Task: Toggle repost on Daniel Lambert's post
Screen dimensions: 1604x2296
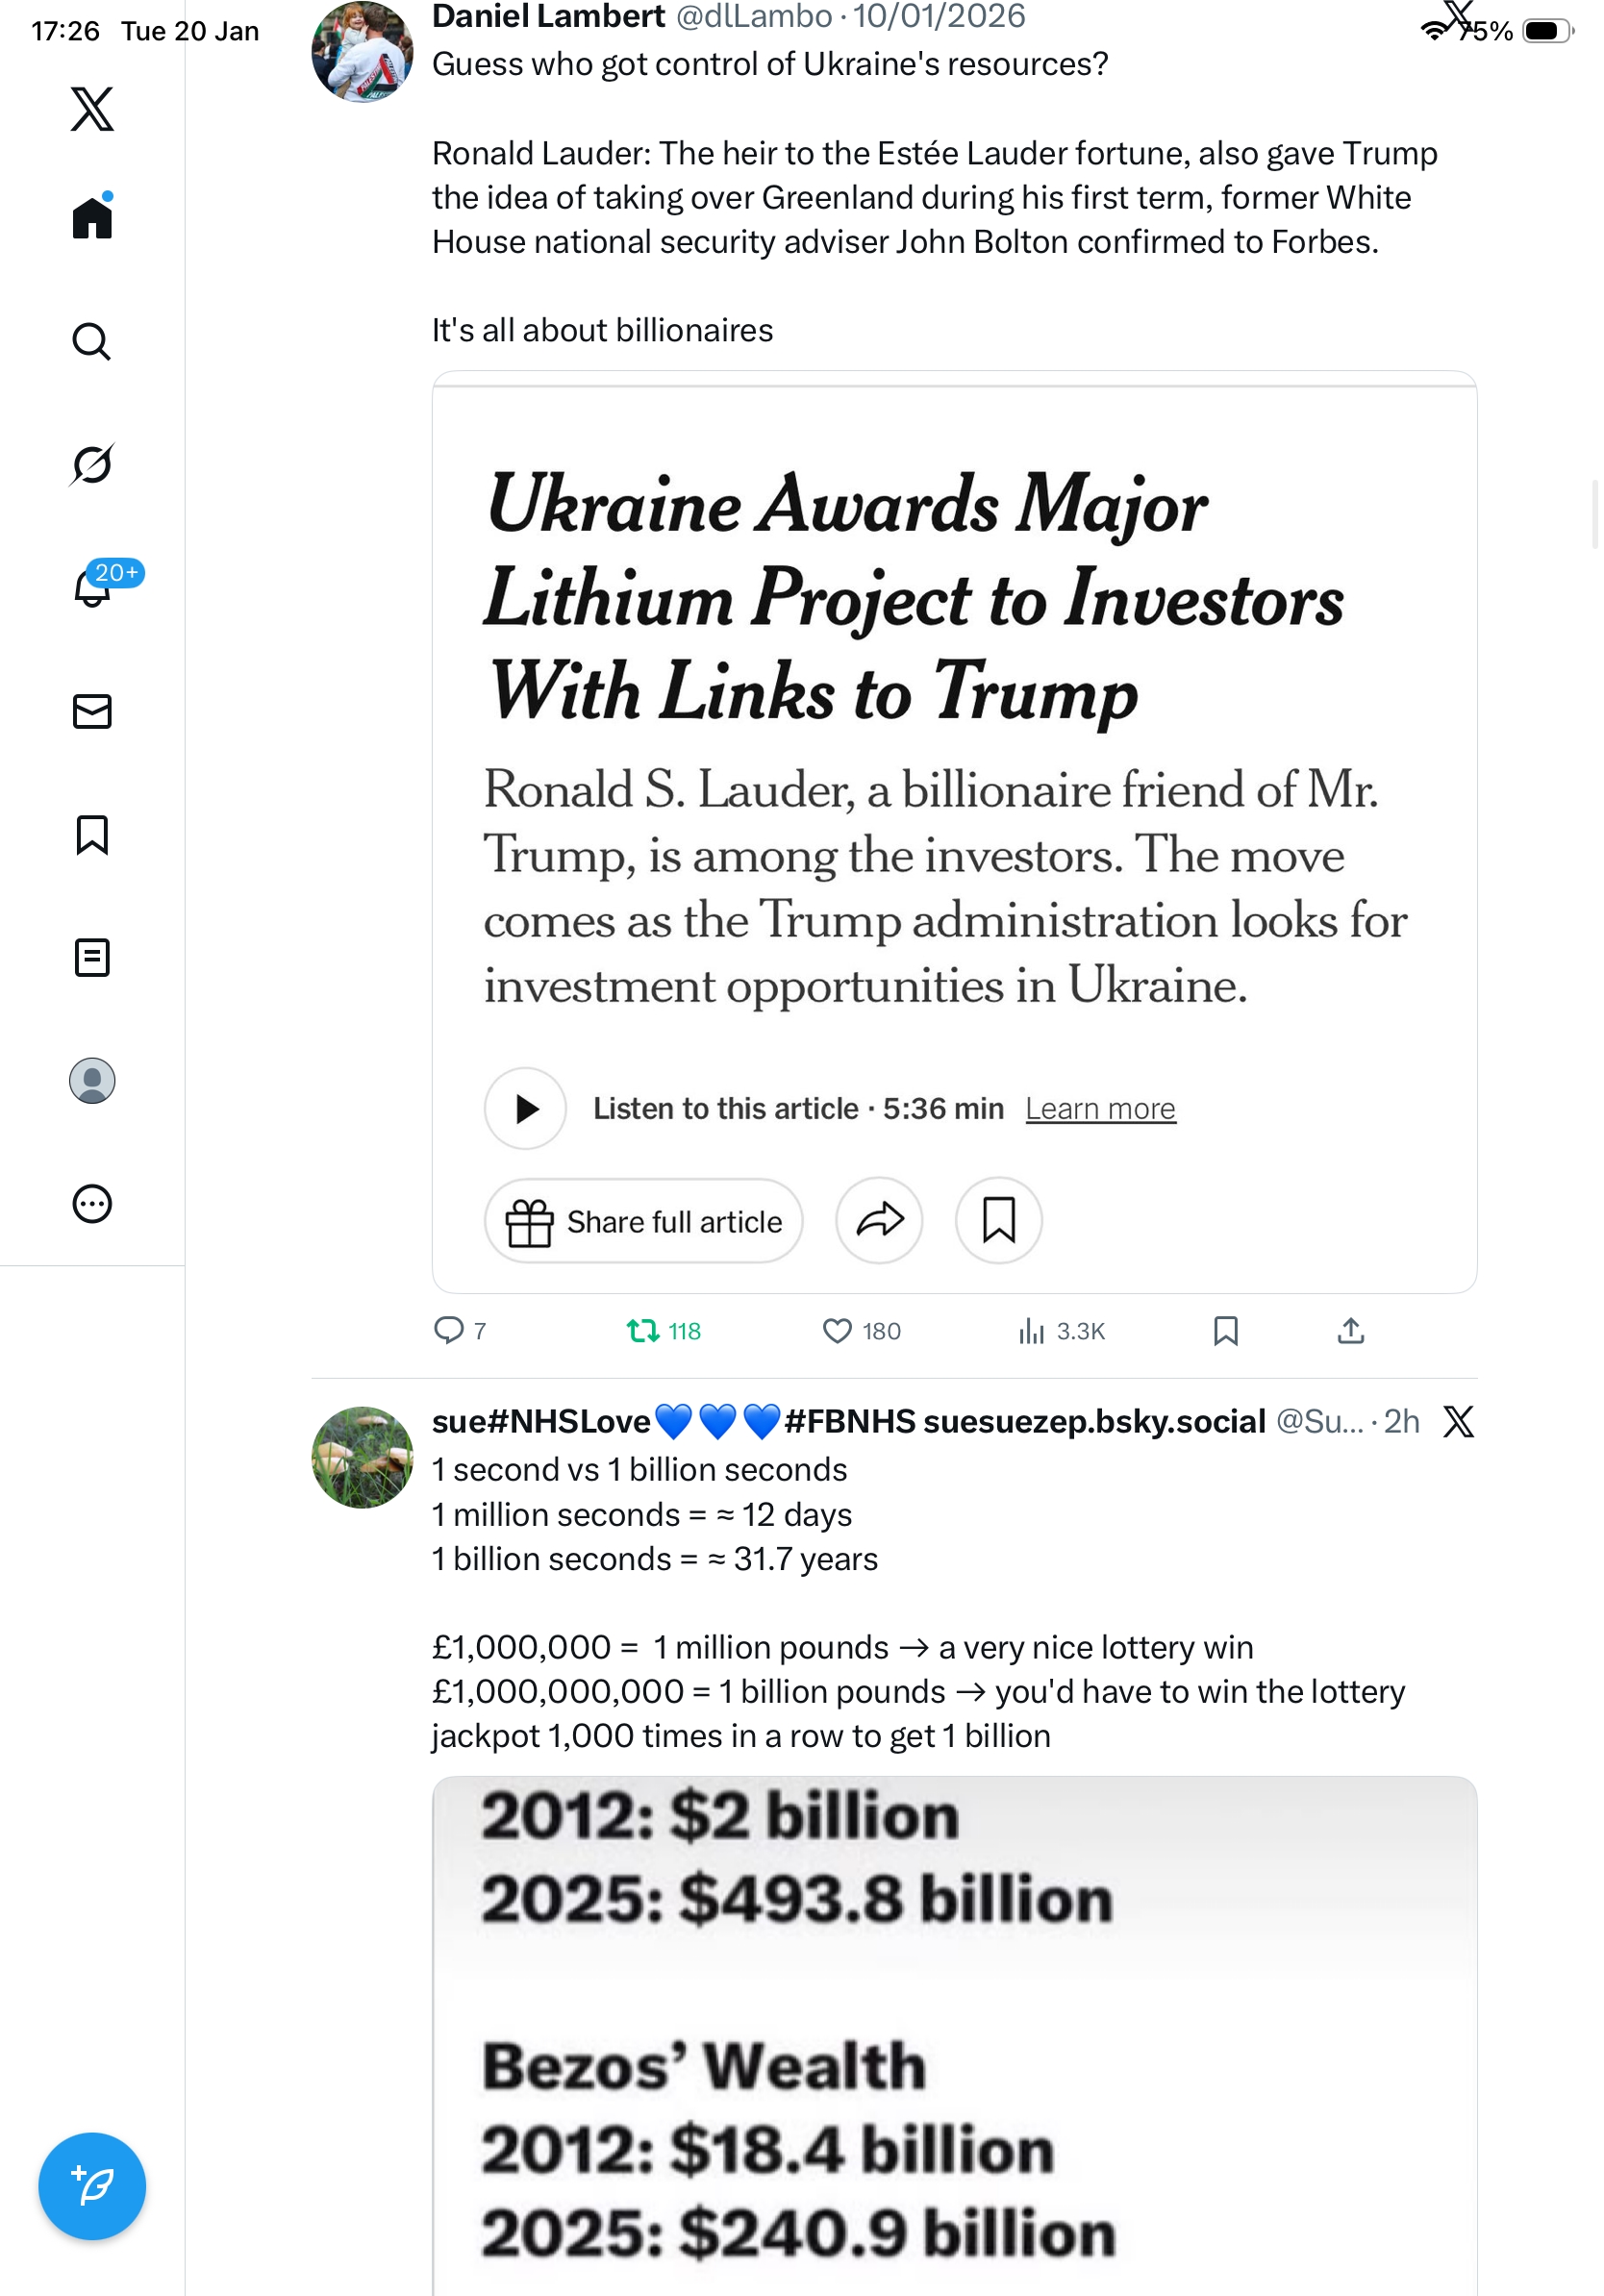Action: [x=643, y=1331]
